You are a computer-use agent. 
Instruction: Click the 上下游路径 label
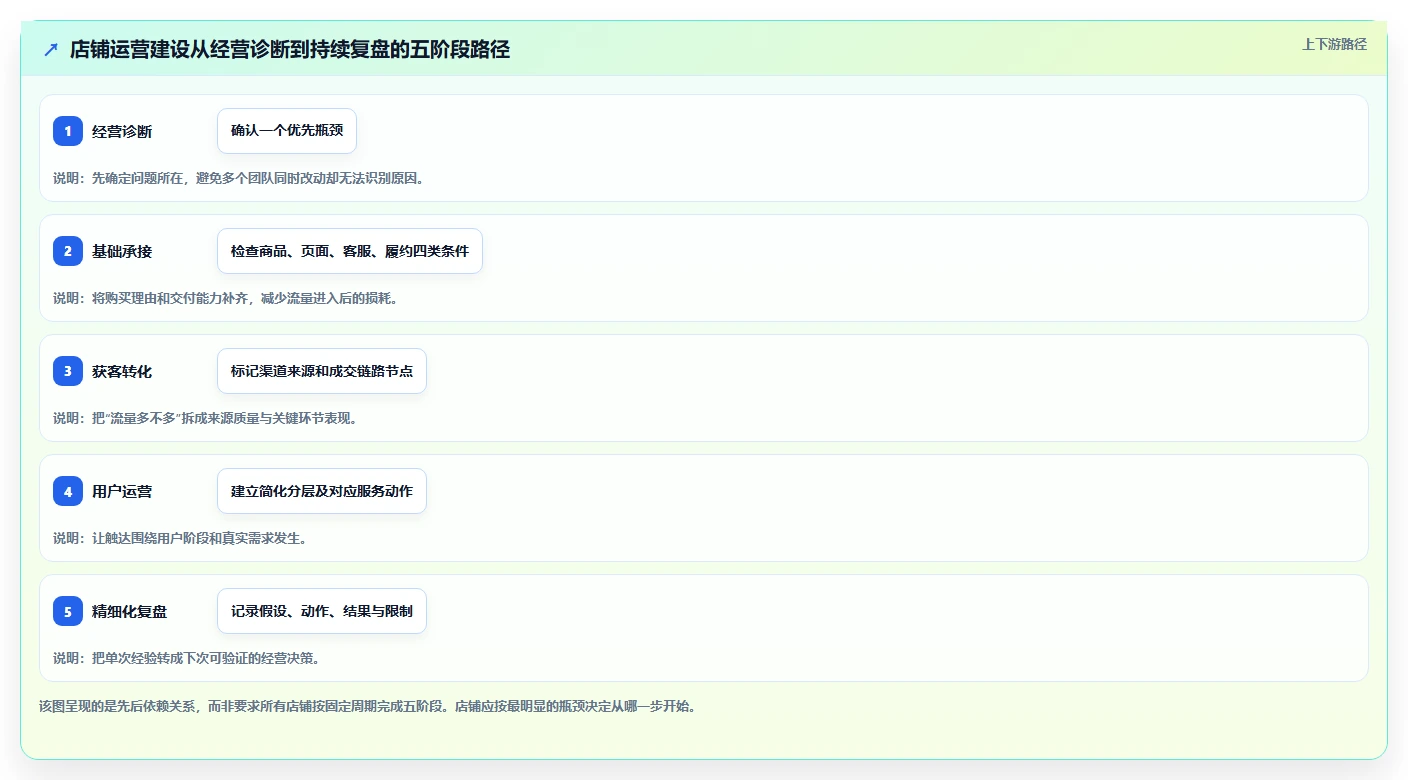pyautogui.click(x=1334, y=44)
